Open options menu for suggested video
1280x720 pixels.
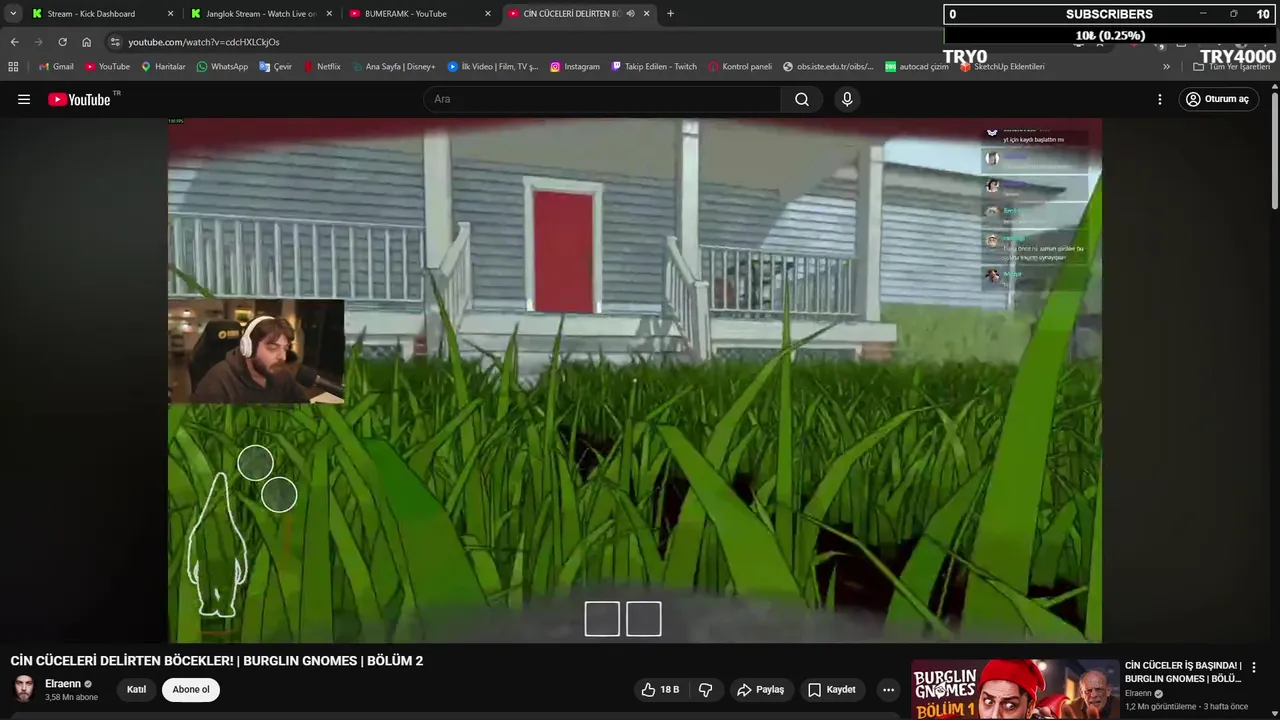(1253, 667)
